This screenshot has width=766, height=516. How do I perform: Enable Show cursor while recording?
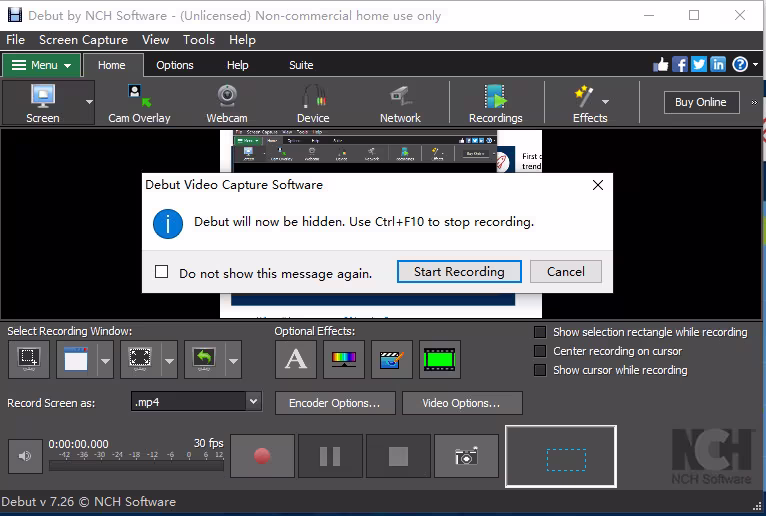(x=540, y=370)
